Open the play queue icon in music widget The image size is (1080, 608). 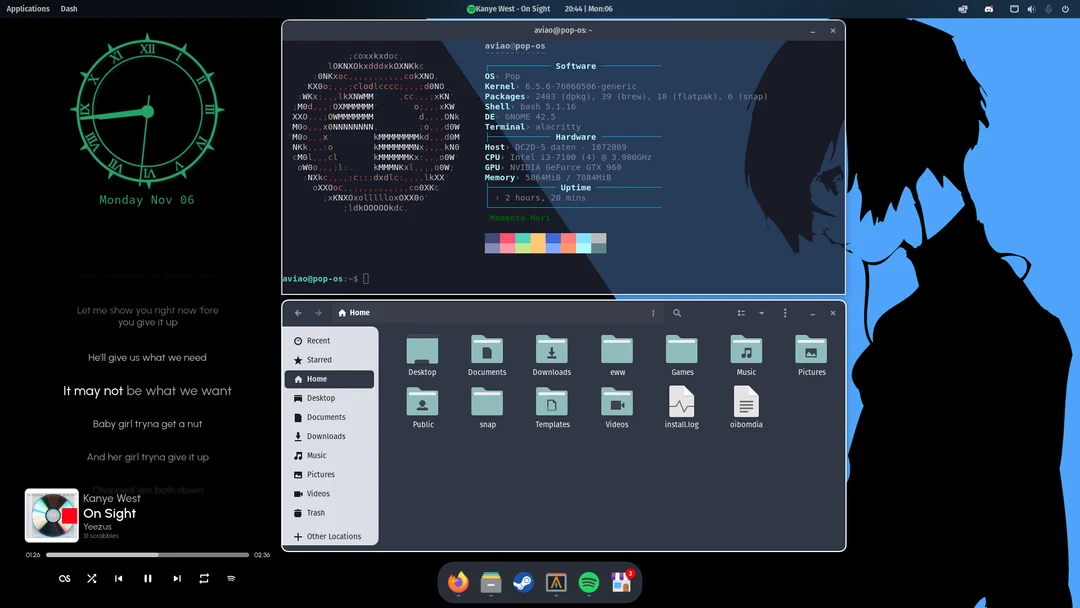click(x=230, y=578)
